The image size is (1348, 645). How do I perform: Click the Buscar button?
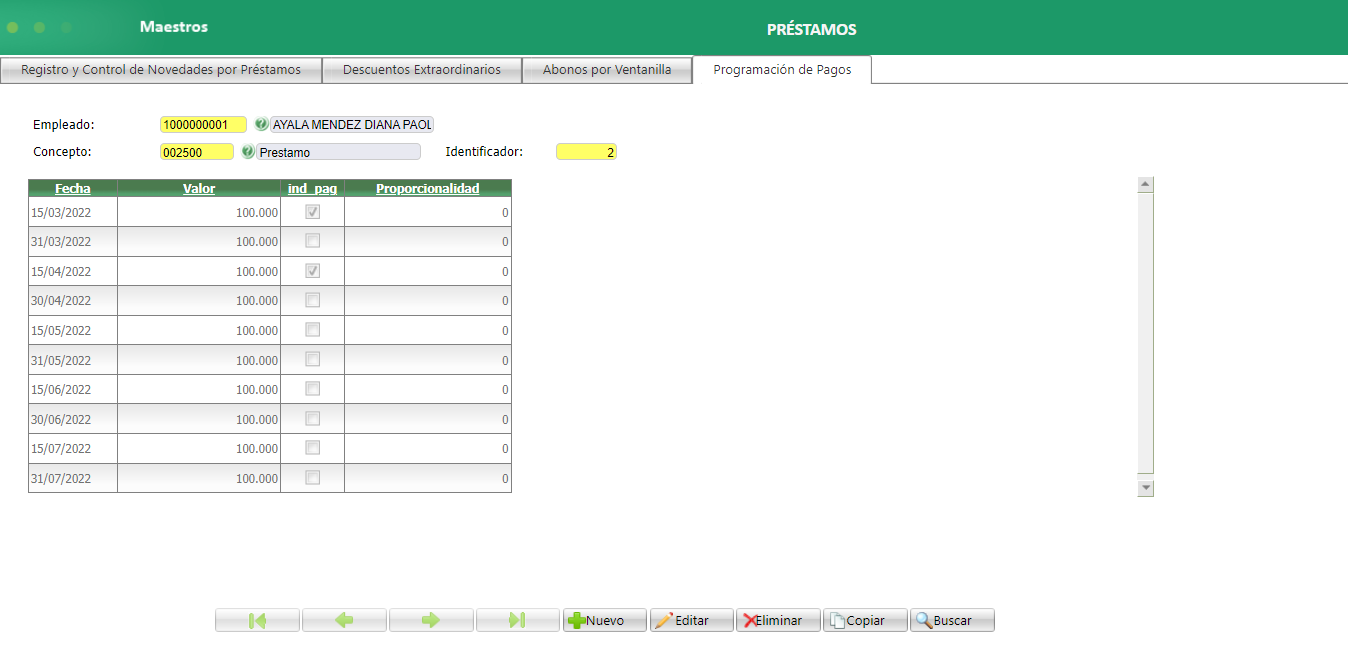(x=953, y=620)
